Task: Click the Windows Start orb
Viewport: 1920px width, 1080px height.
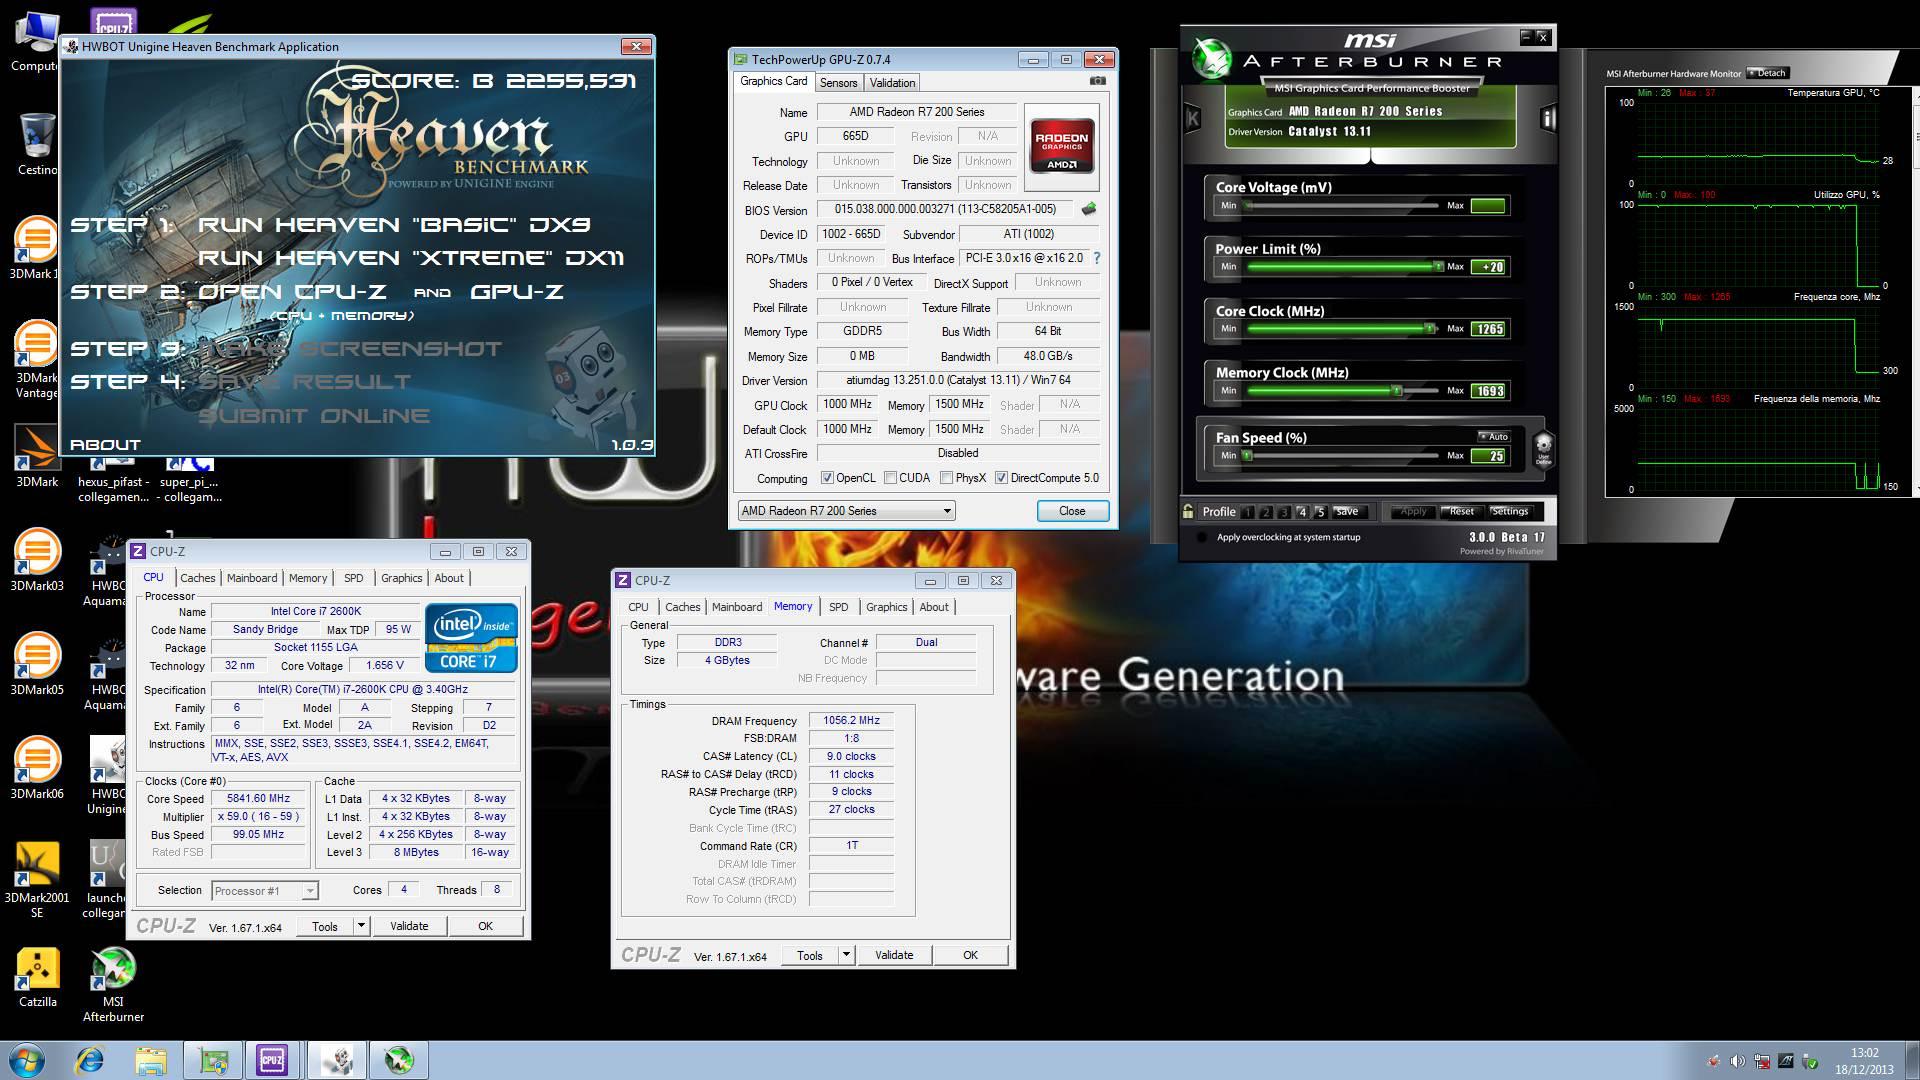Action: point(27,1060)
